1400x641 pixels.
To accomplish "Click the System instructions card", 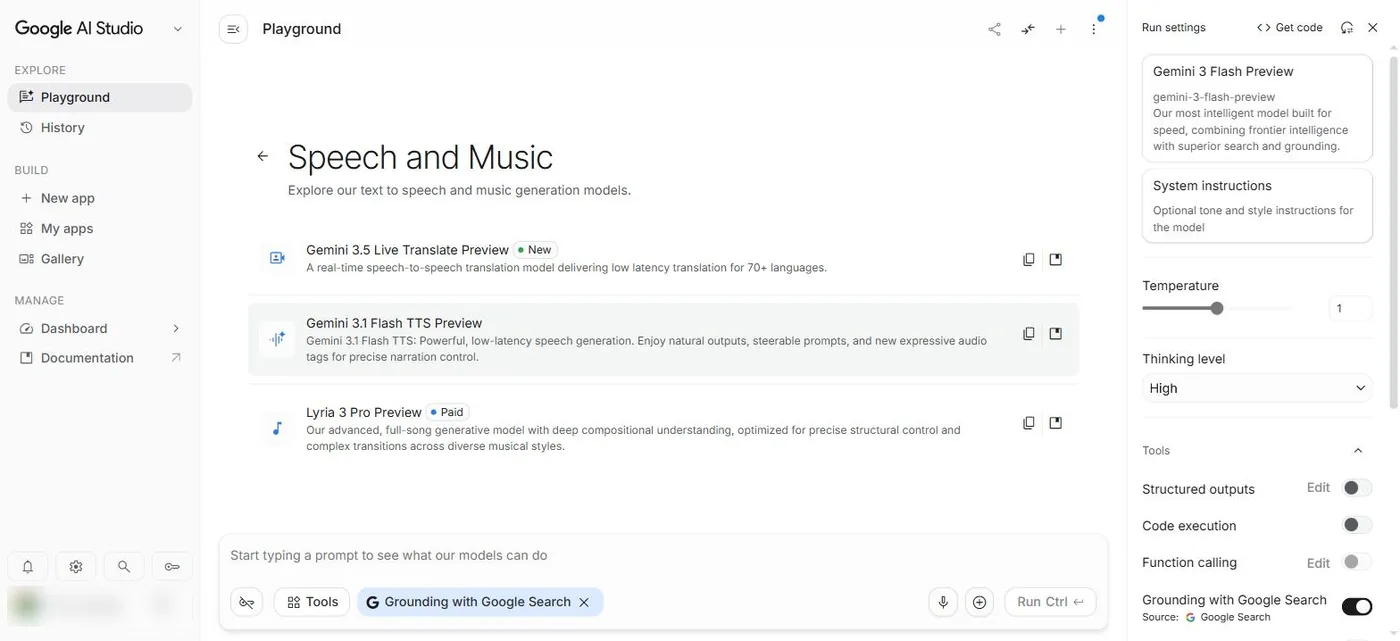I will pyautogui.click(x=1257, y=206).
